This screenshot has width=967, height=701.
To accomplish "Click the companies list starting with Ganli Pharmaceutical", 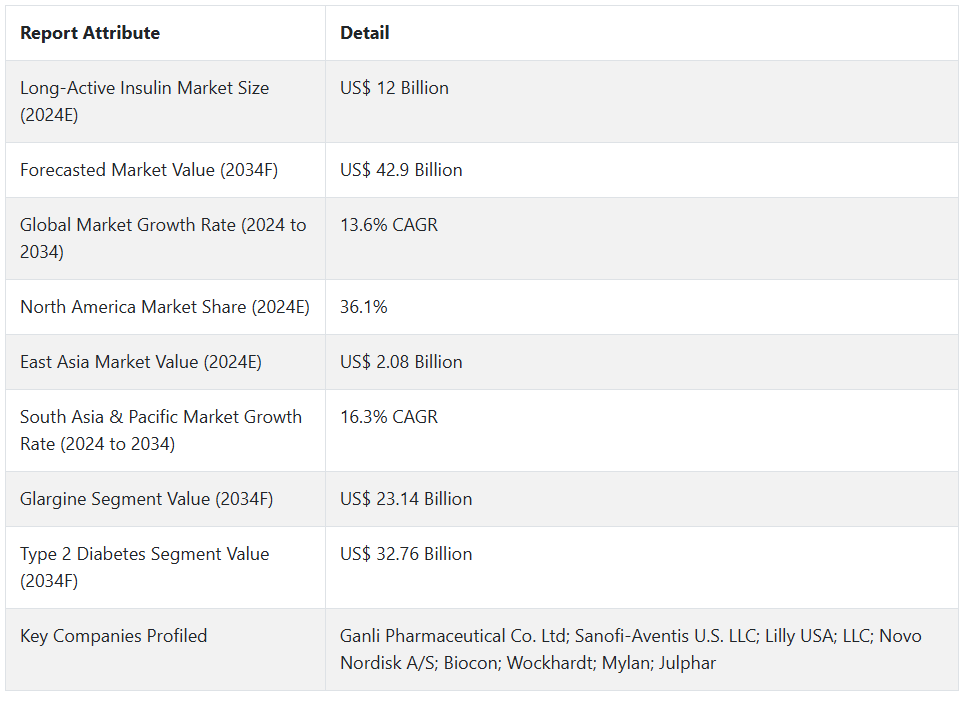I will click(x=630, y=649).
